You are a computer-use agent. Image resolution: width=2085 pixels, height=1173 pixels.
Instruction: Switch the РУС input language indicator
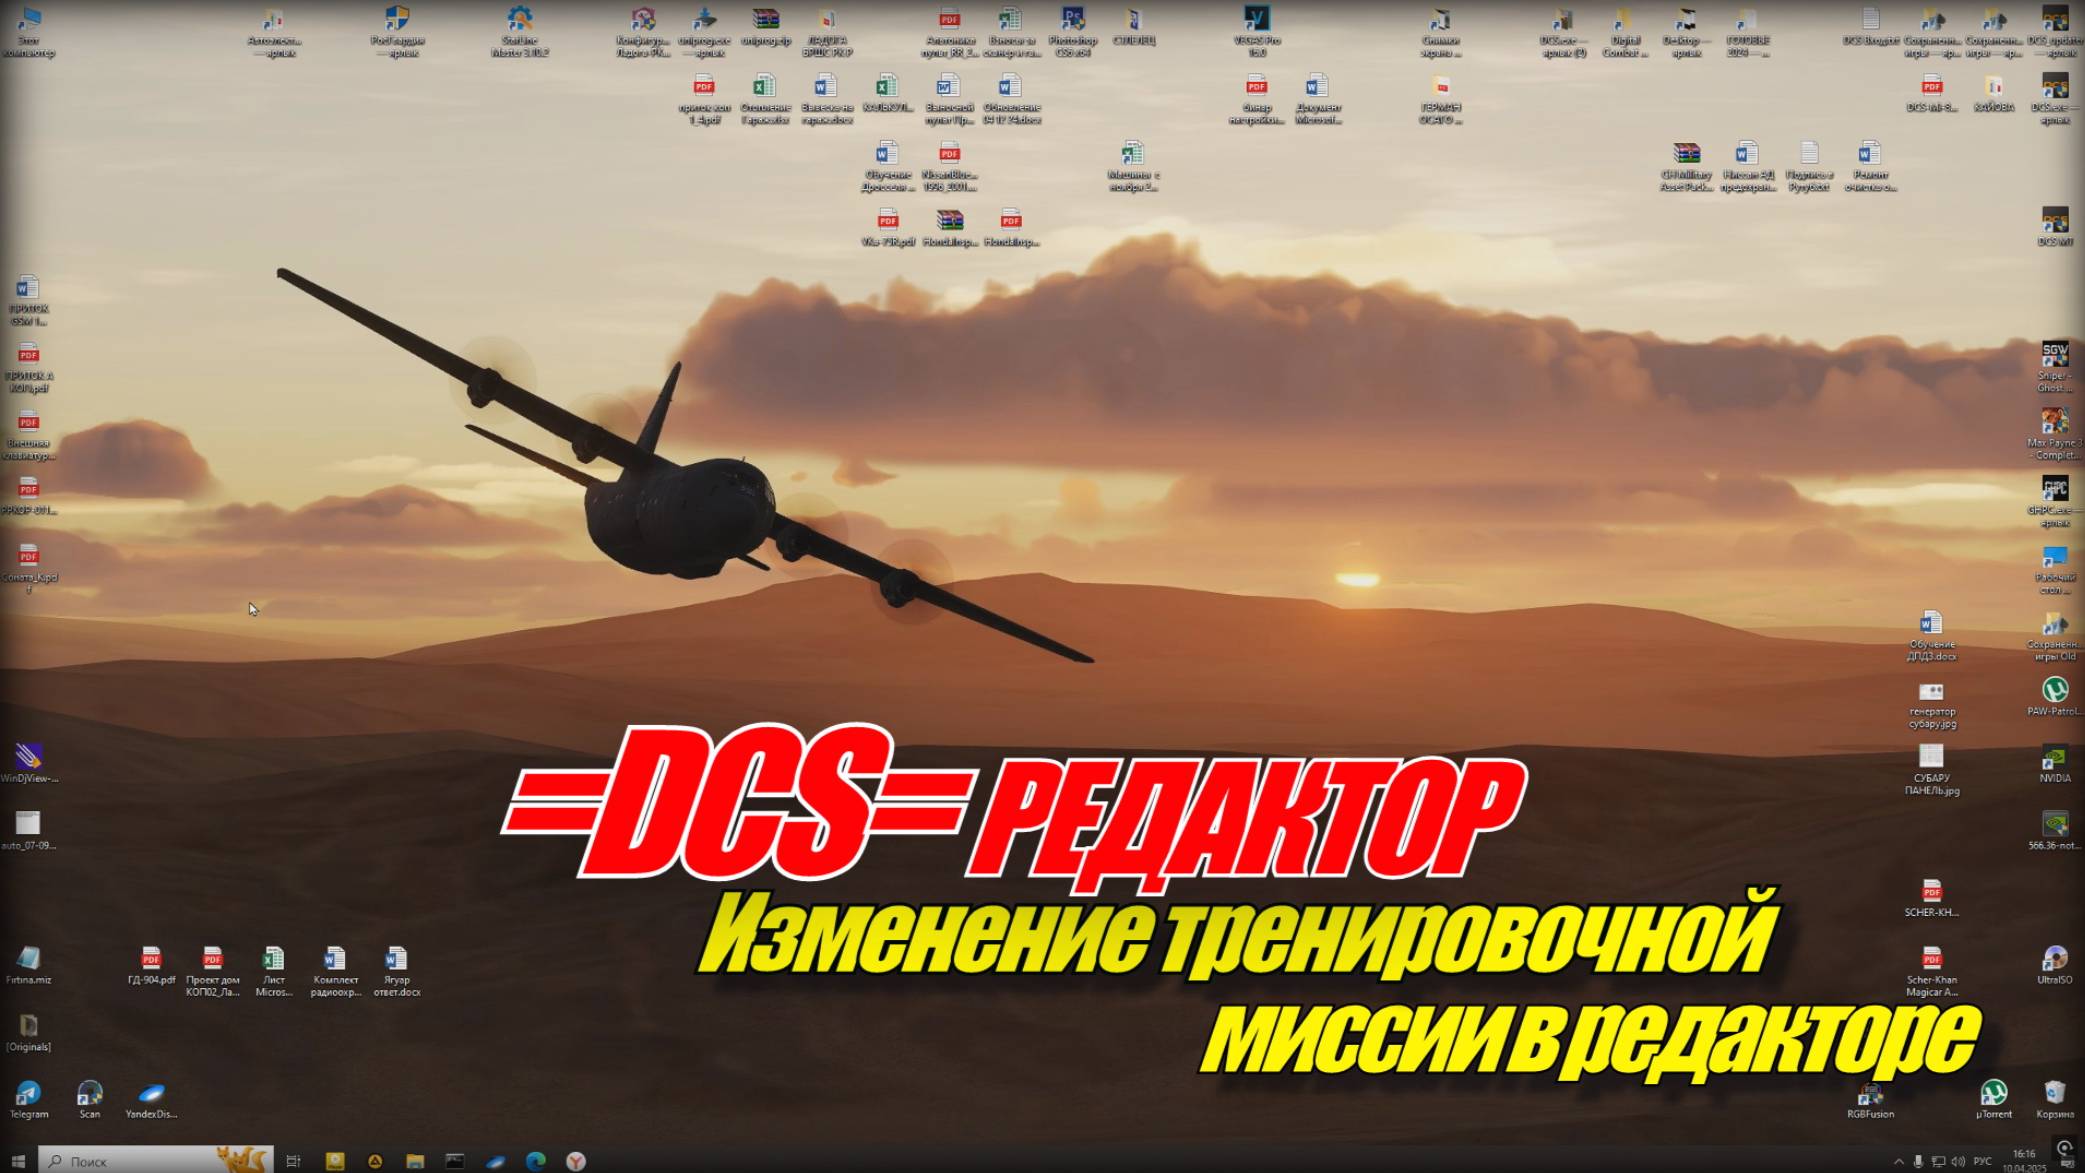point(1982,1161)
